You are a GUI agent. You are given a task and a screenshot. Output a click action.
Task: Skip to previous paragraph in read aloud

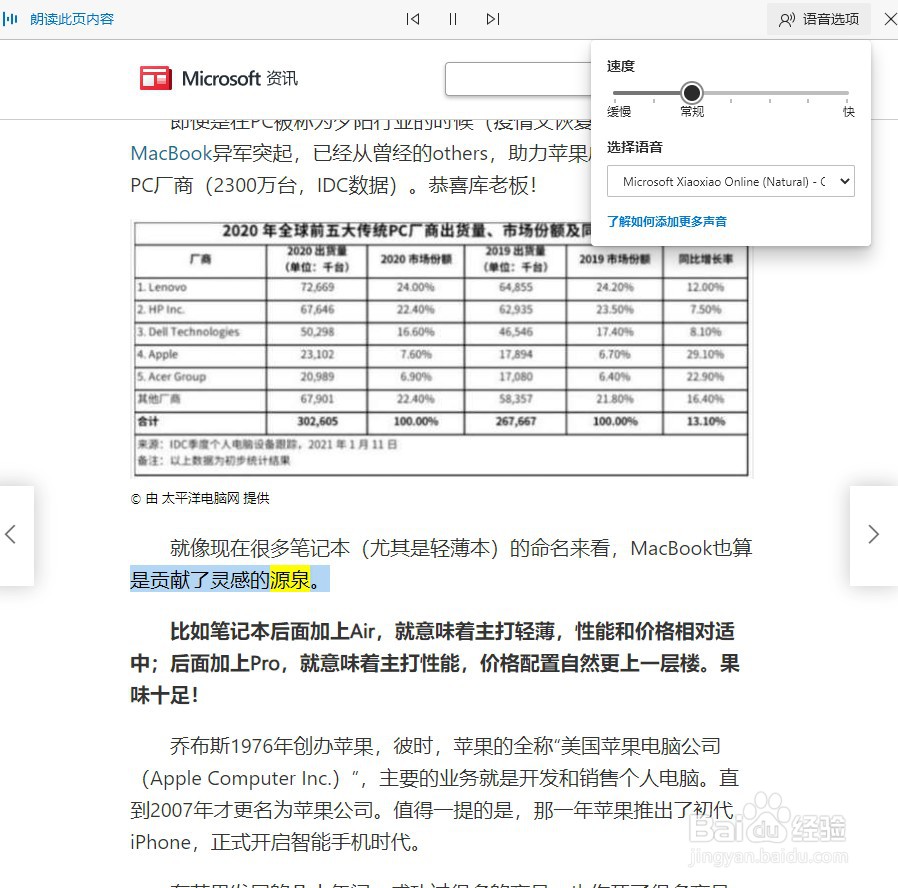click(x=413, y=19)
